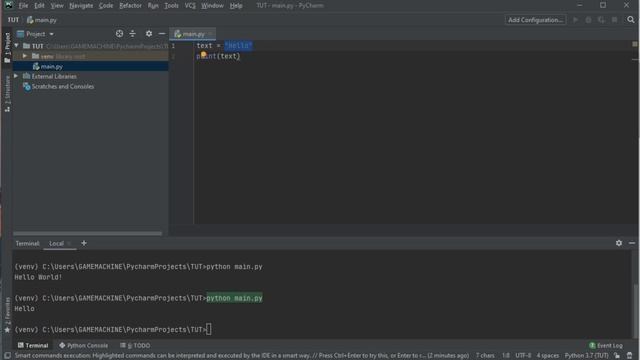The height and width of the screenshot is (360, 640).
Task: Open the Event Log
Action: (x=606, y=345)
